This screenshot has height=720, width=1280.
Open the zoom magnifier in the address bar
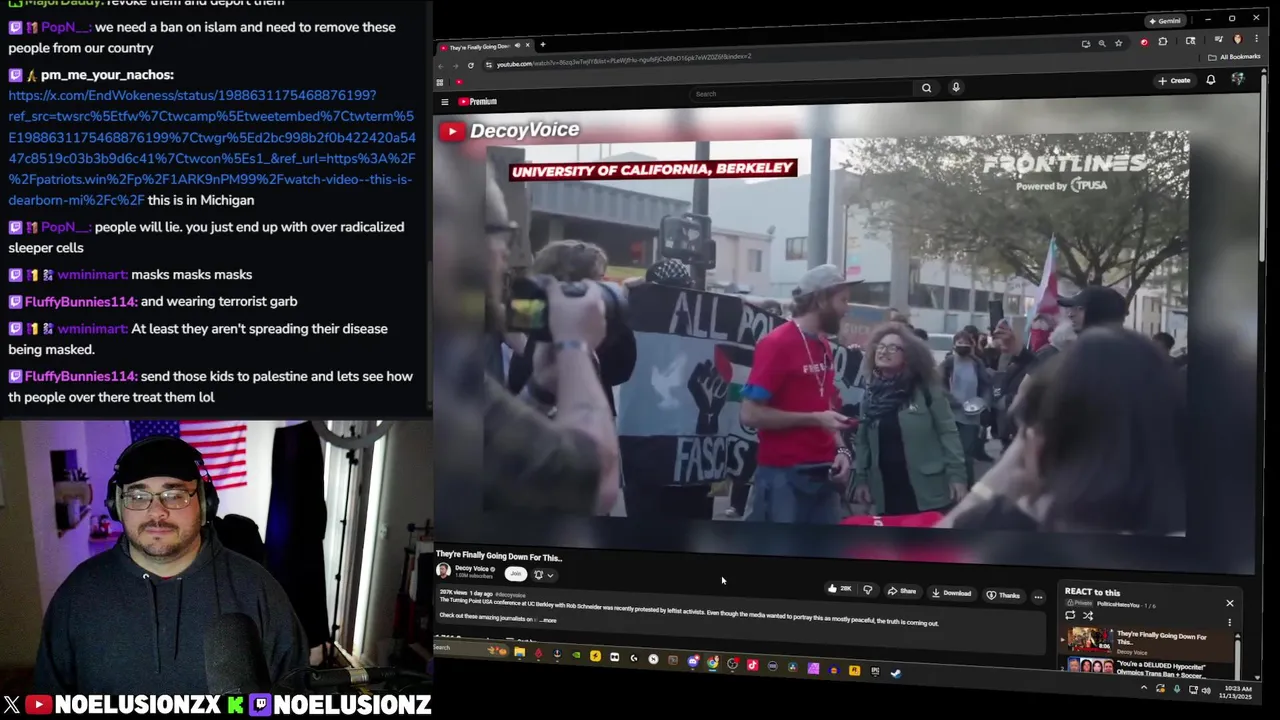click(1102, 43)
